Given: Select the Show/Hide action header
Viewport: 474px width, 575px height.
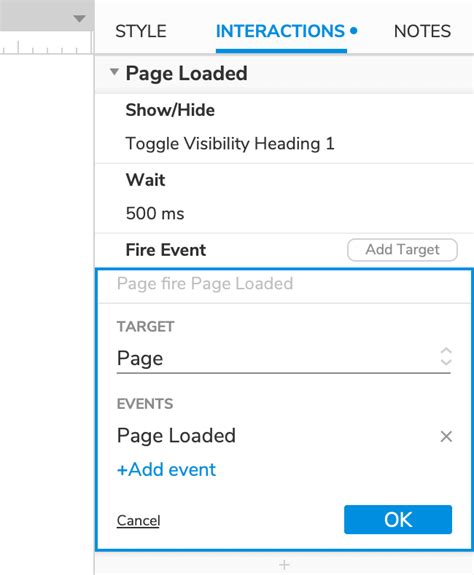Looking at the screenshot, I should [170, 110].
